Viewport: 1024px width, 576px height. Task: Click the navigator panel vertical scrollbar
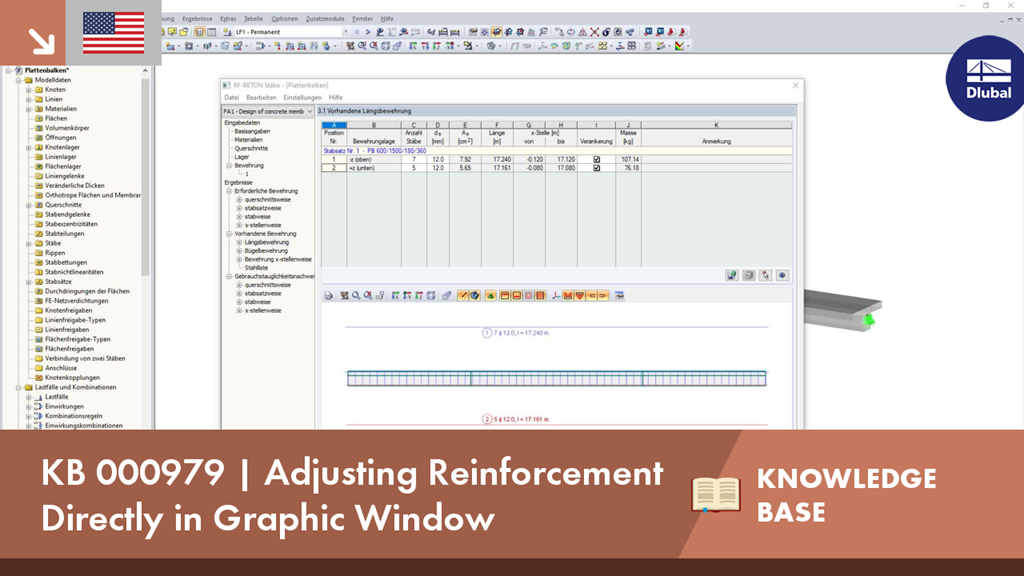pyautogui.click(x=145, y=176)
